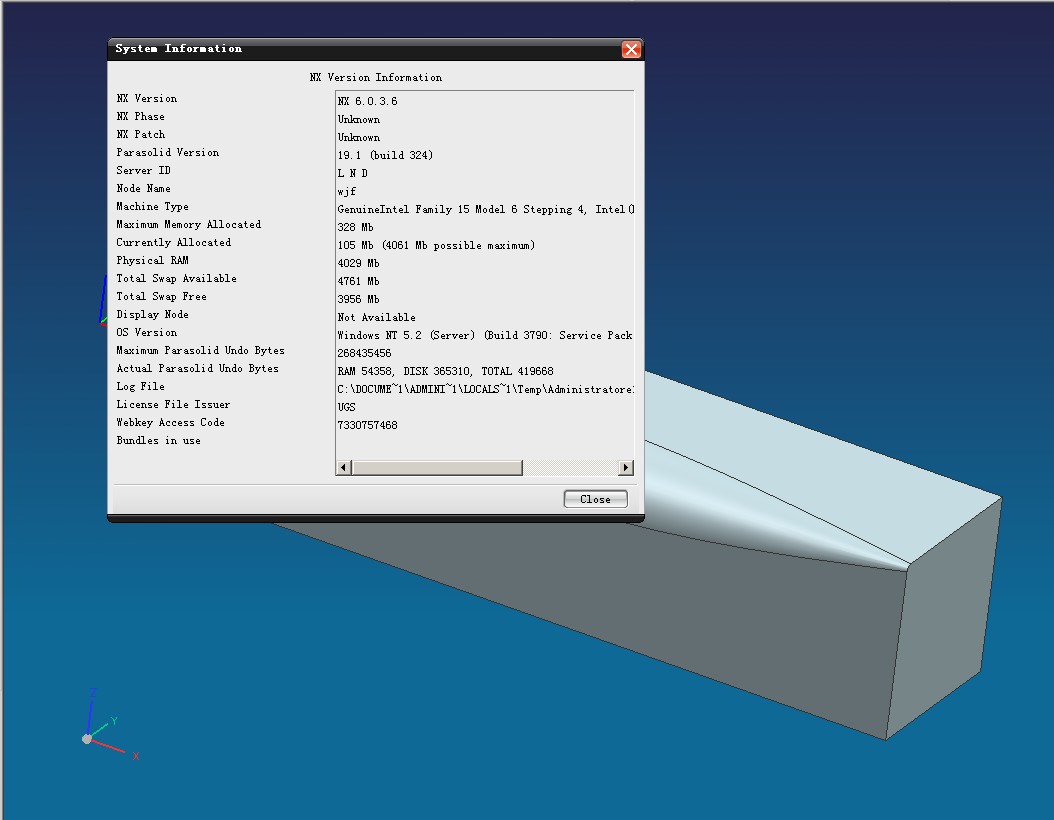Select the second 'Unknown' value beside NX Patch
Image resolution: width=1054 pixels, height=820 pixels.
[358, 137]
